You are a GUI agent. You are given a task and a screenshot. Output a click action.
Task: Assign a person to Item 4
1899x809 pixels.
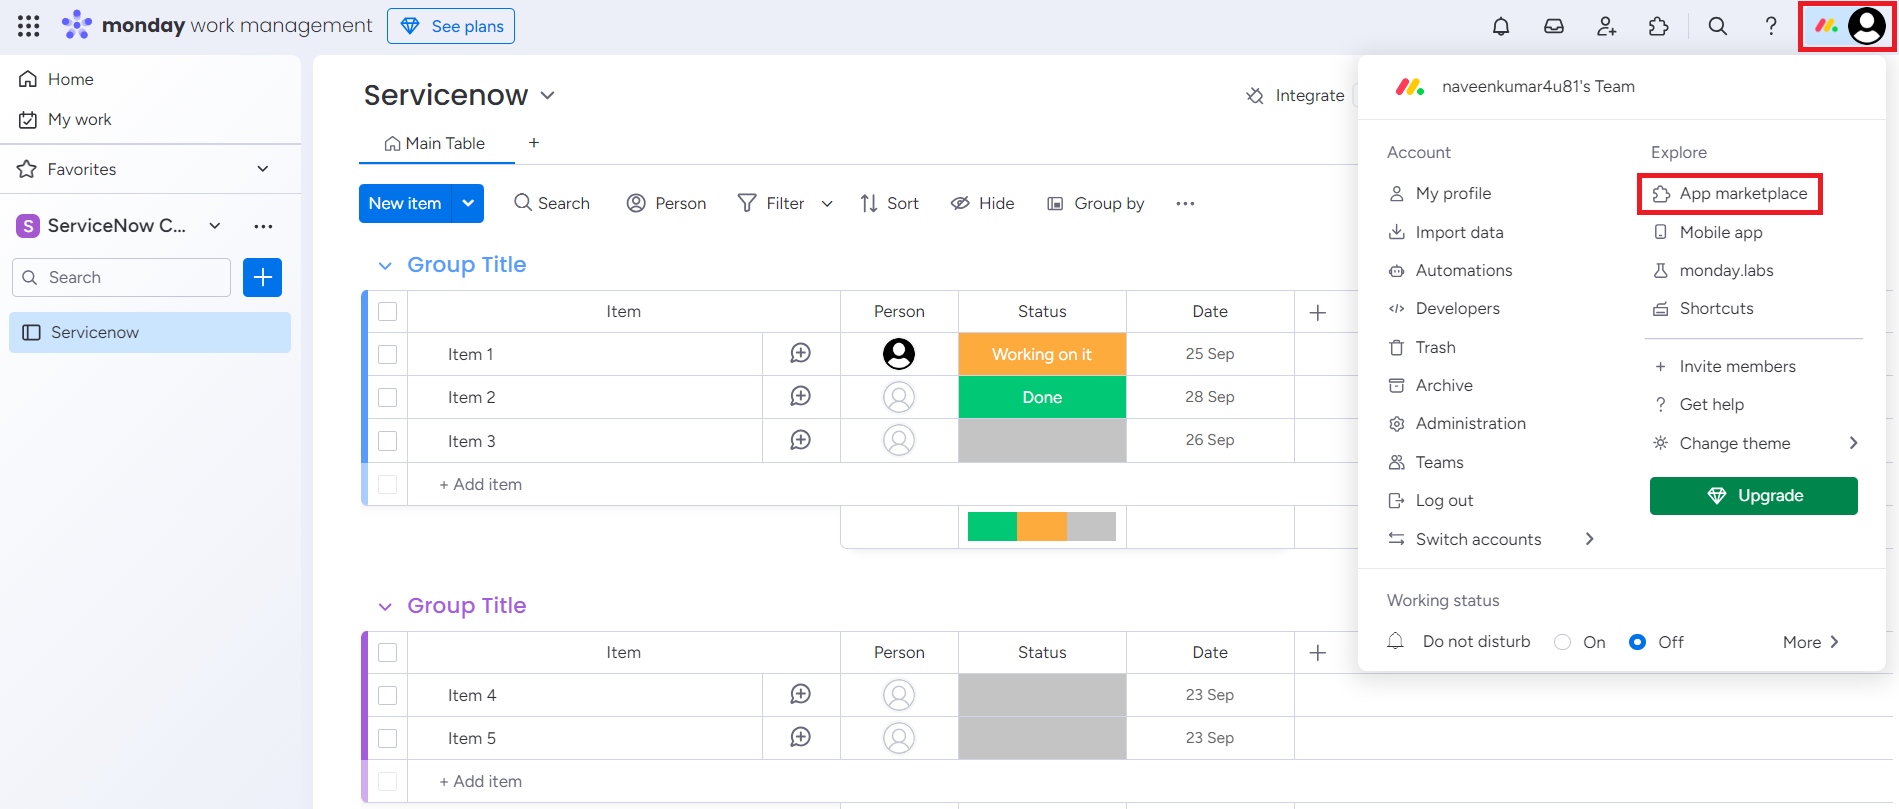[x=899, y=695]
